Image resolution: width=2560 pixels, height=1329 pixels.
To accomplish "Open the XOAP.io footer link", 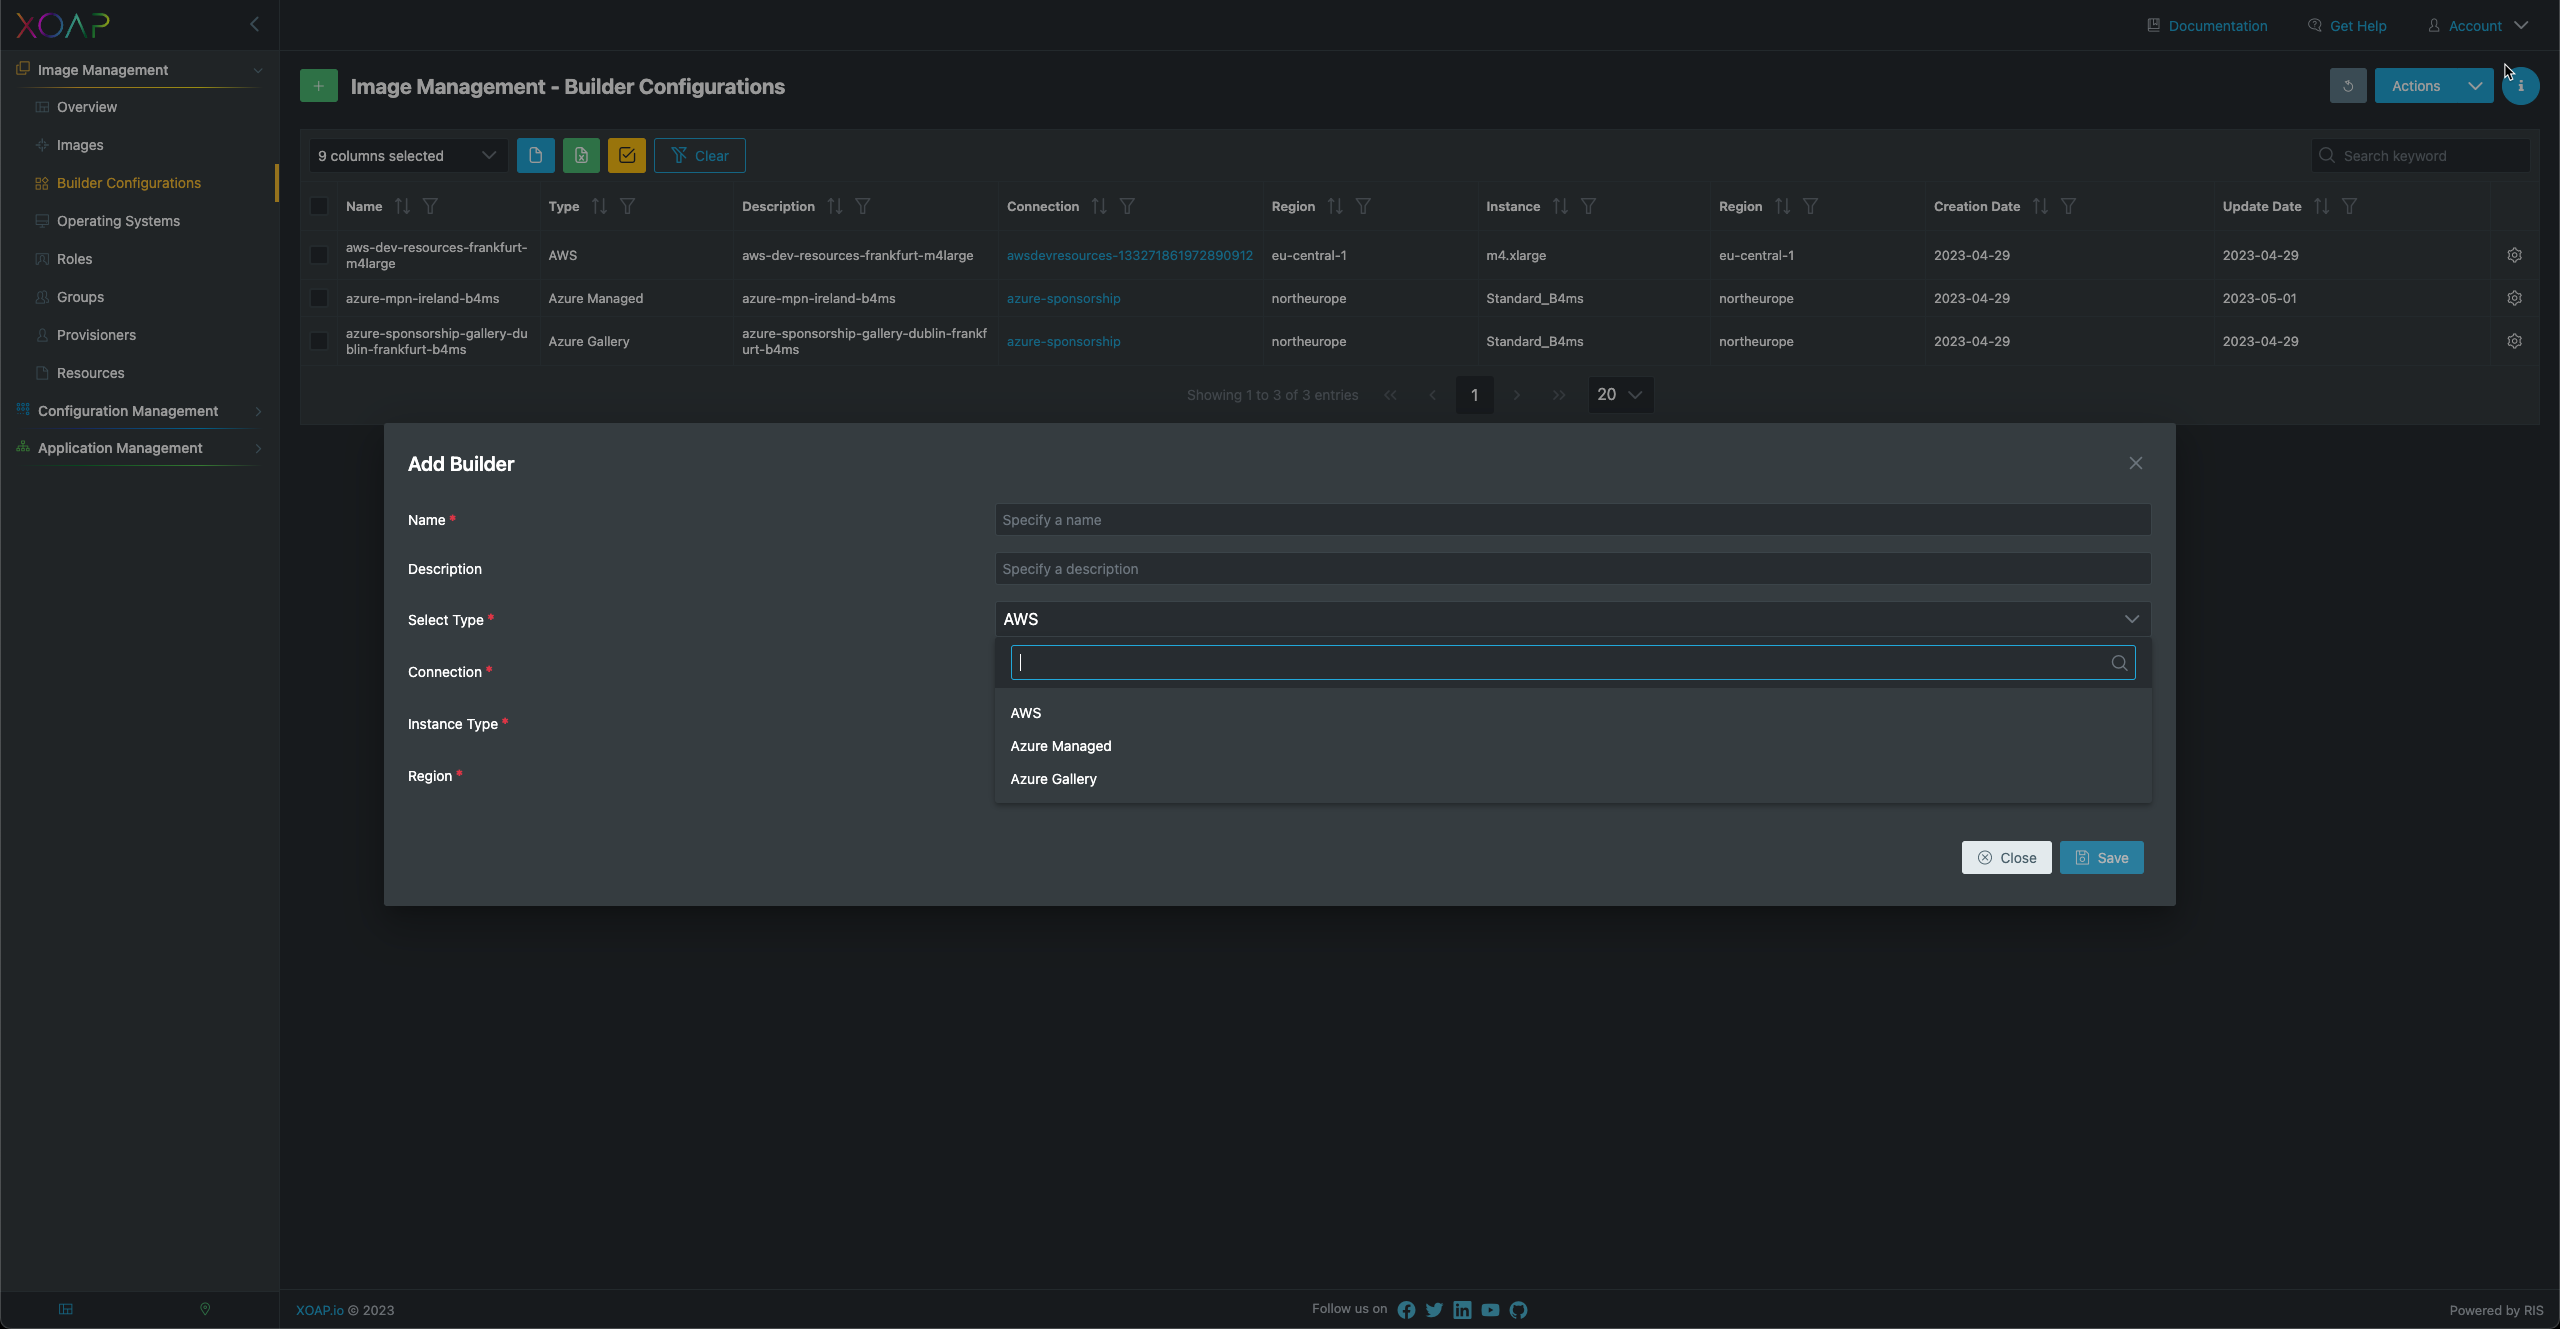I will [320, 1310].
